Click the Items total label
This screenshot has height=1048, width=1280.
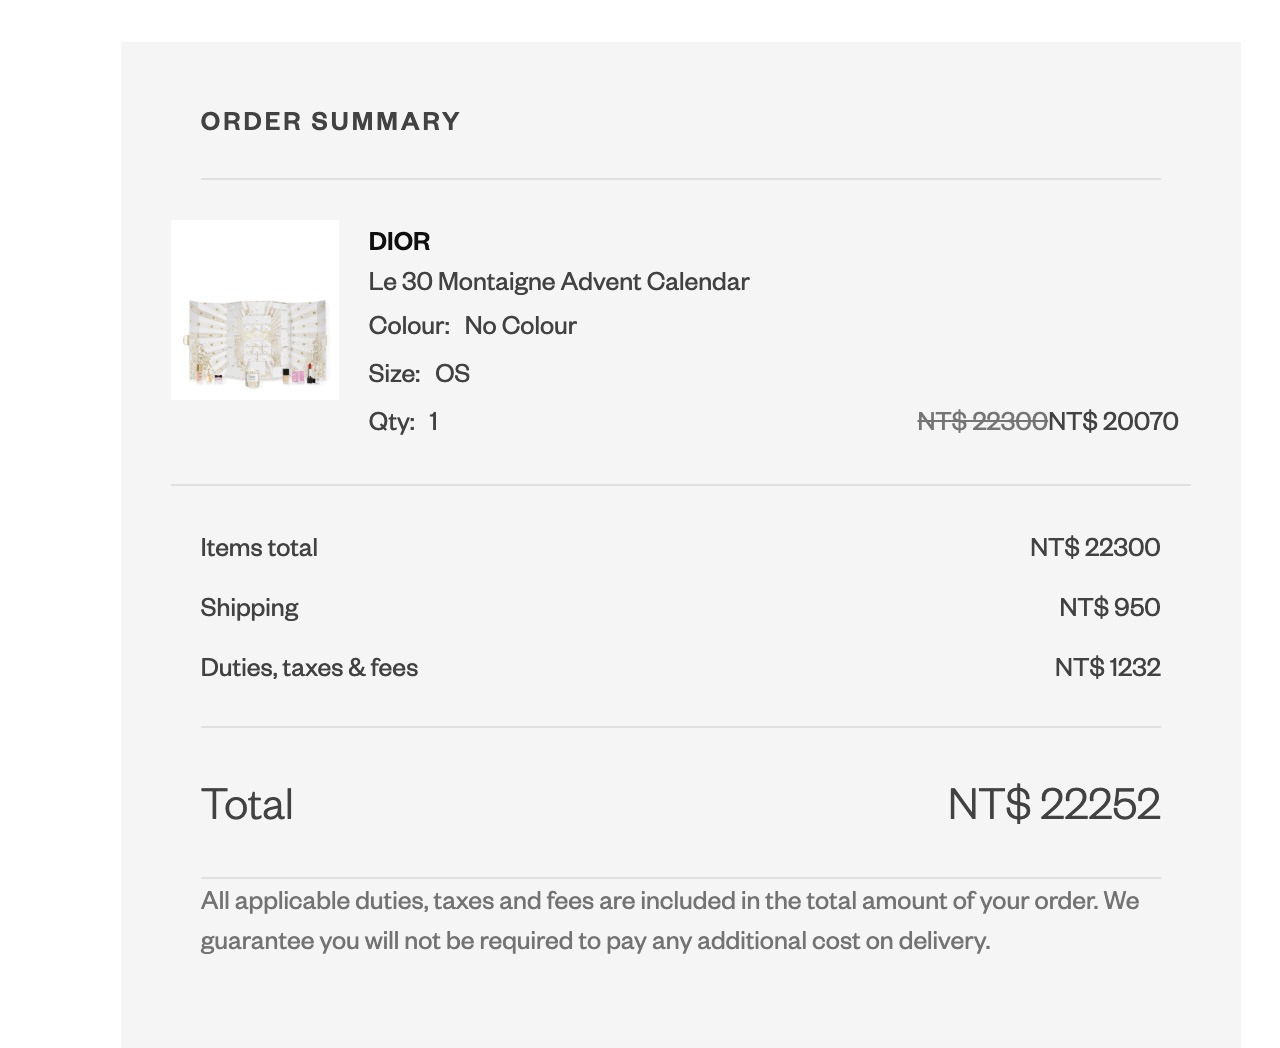pyautogui.click(x=259, y=547)
